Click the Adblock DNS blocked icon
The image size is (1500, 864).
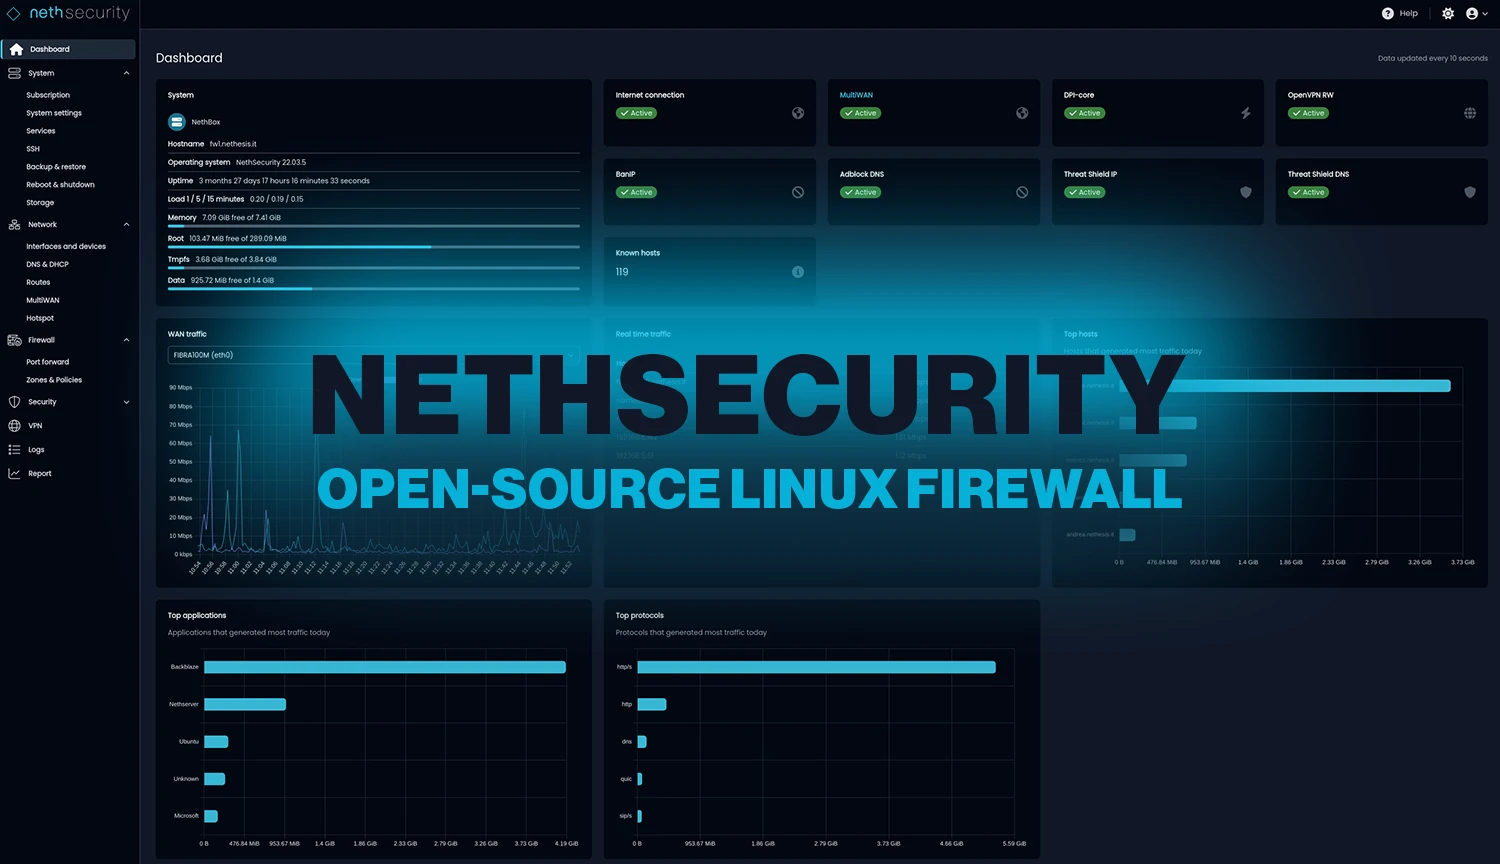click(x=1021, y=192)
